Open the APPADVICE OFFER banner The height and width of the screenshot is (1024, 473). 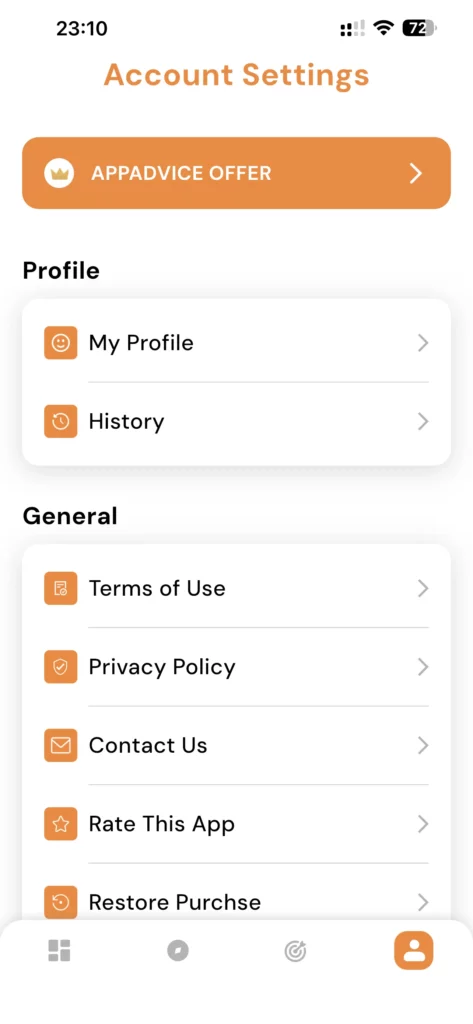pos(236,173)
